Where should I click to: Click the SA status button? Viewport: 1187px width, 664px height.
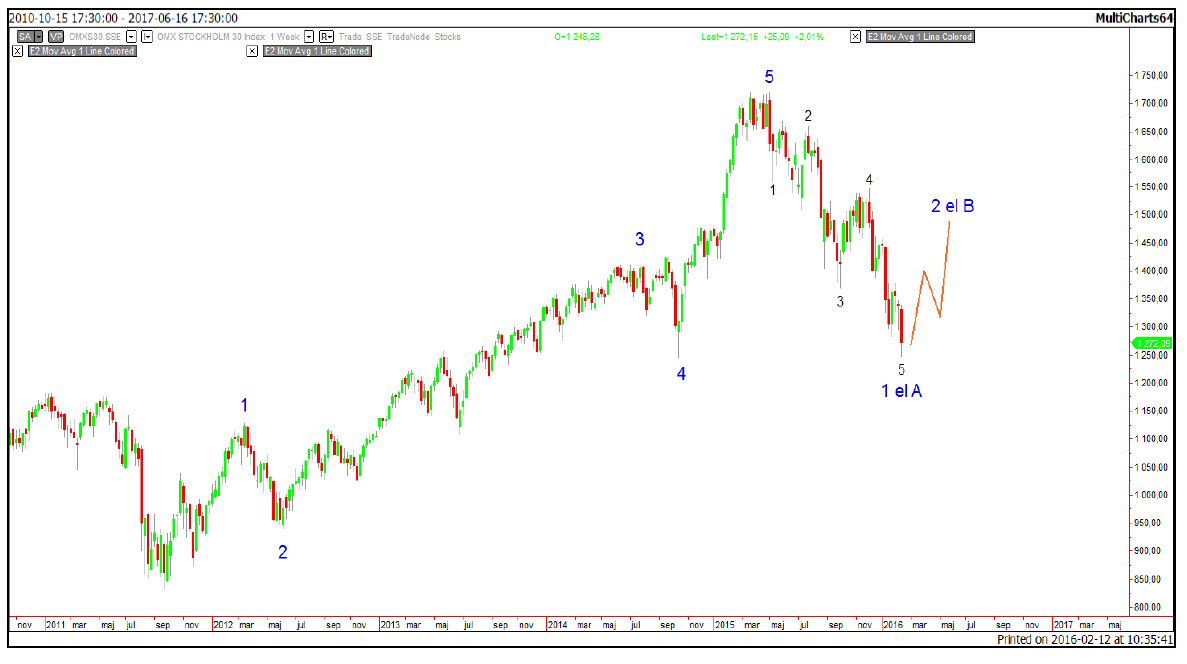[x=26, y=36]
